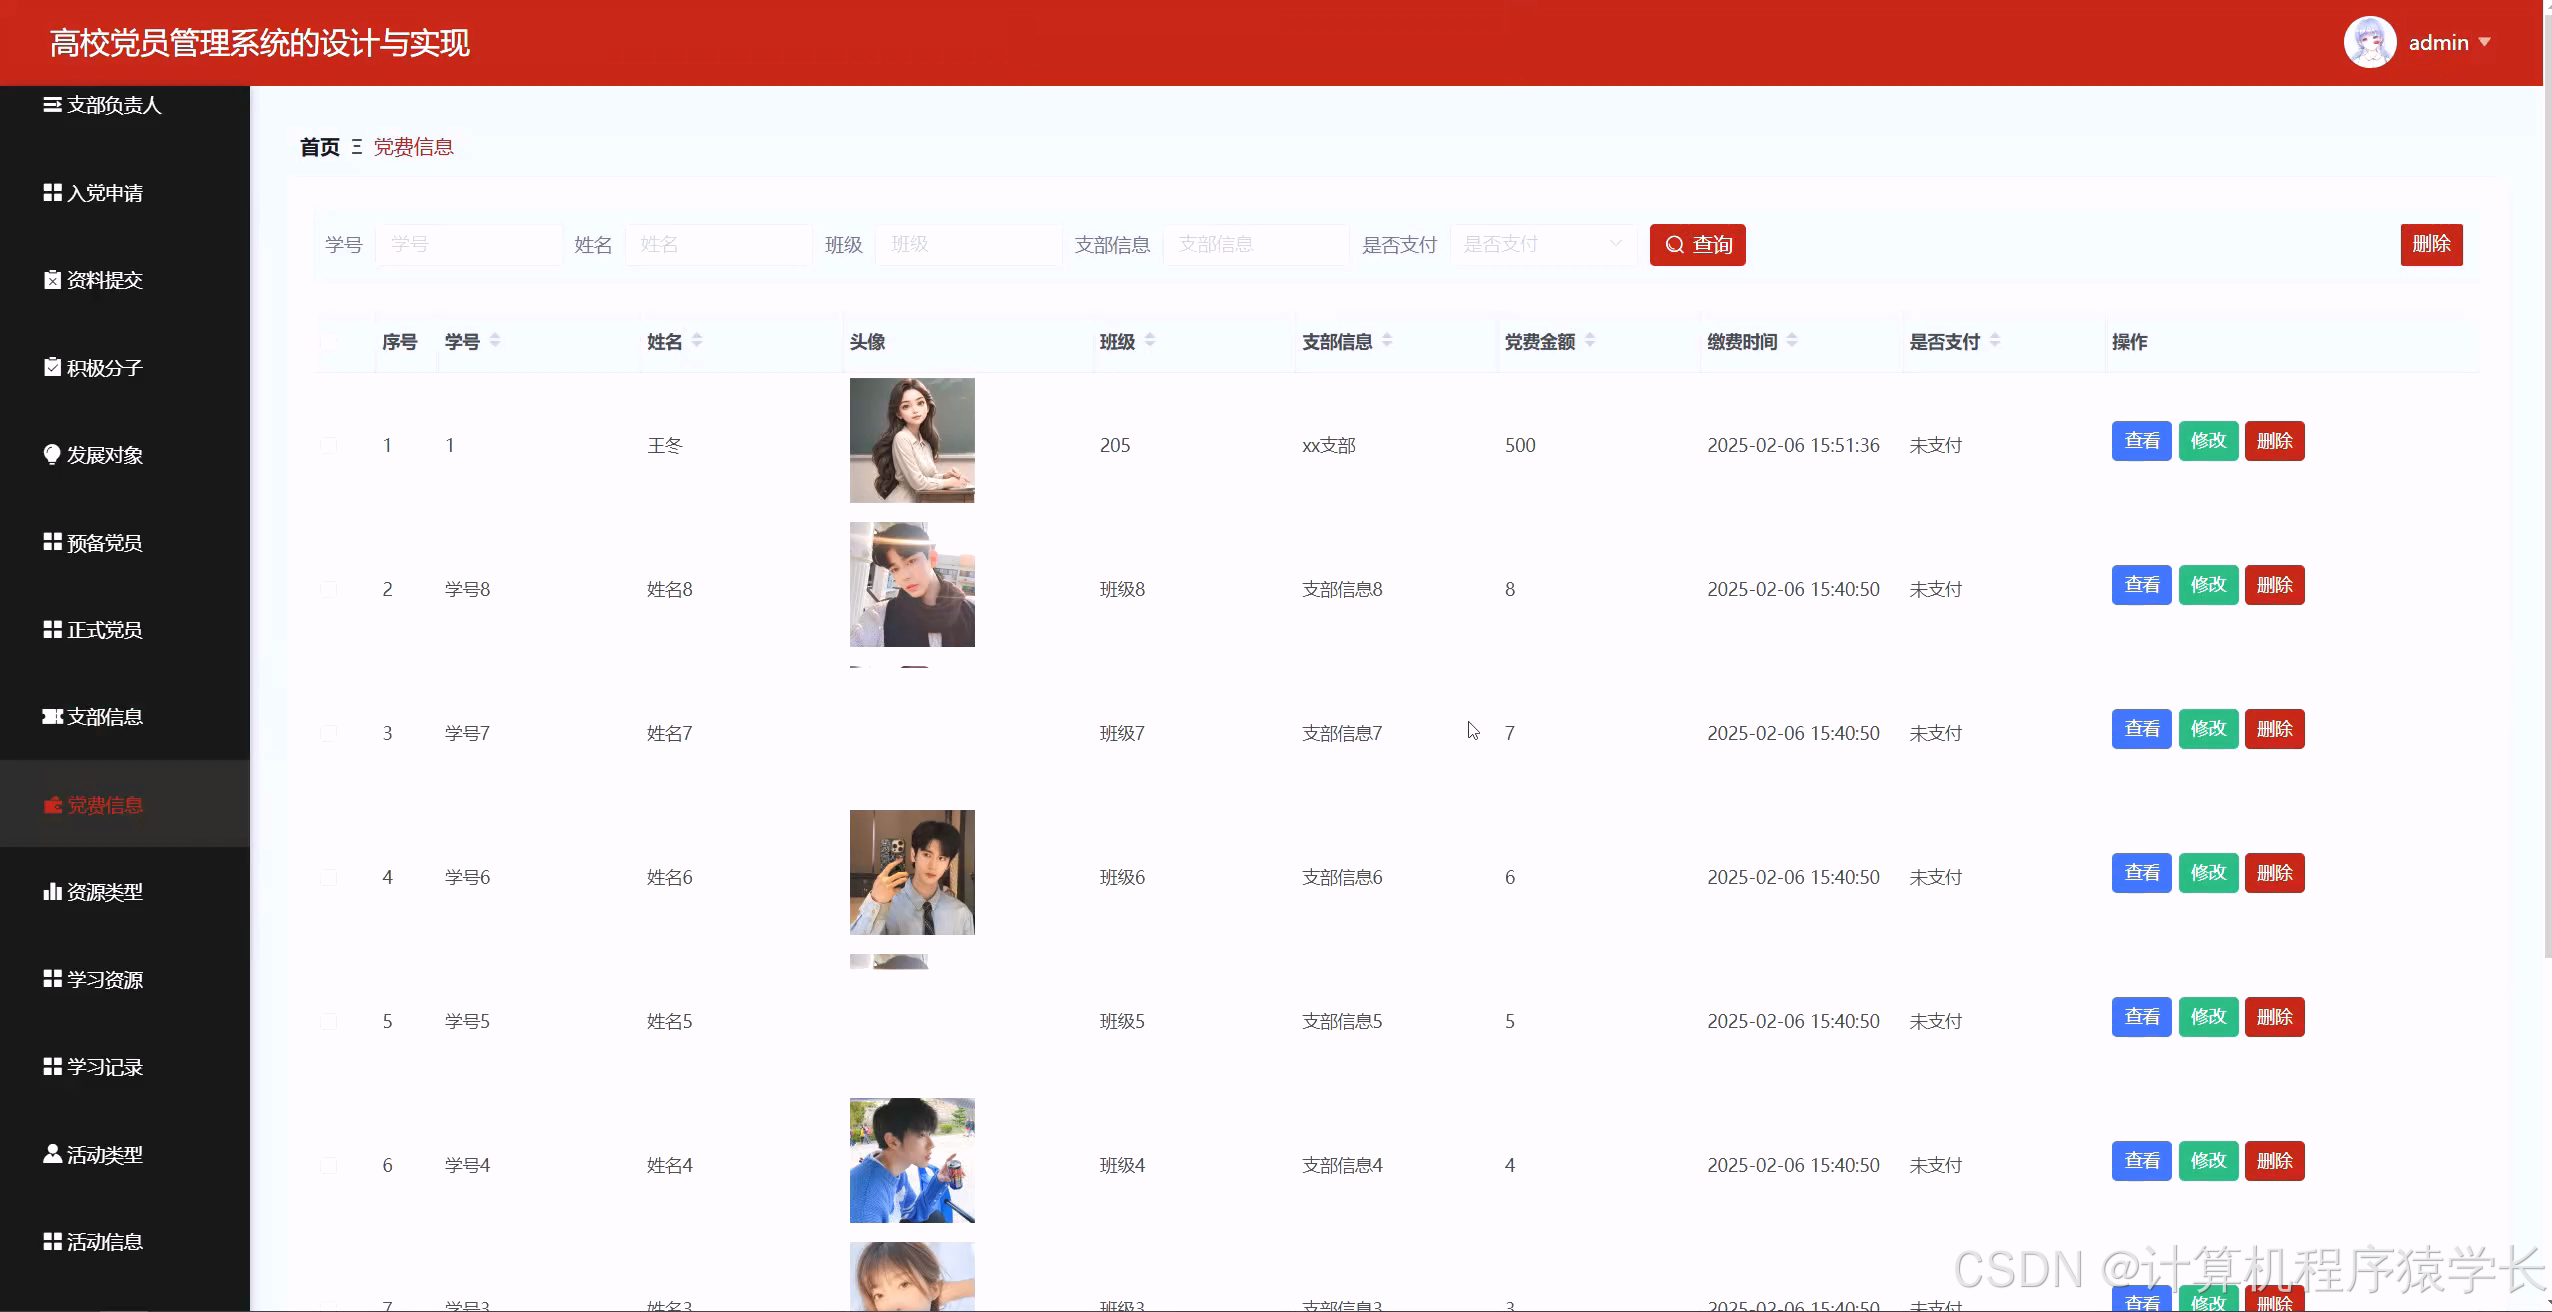
Task: Click 查看 for record 王冬
Action: point(2141,440)
